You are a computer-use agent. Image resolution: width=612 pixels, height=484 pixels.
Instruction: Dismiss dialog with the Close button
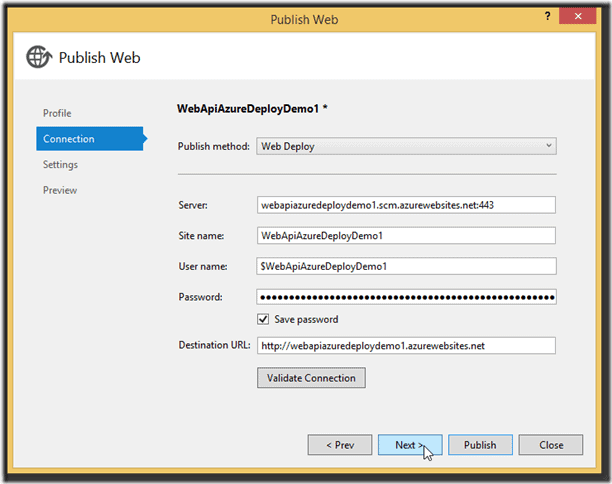coord(551,445)
